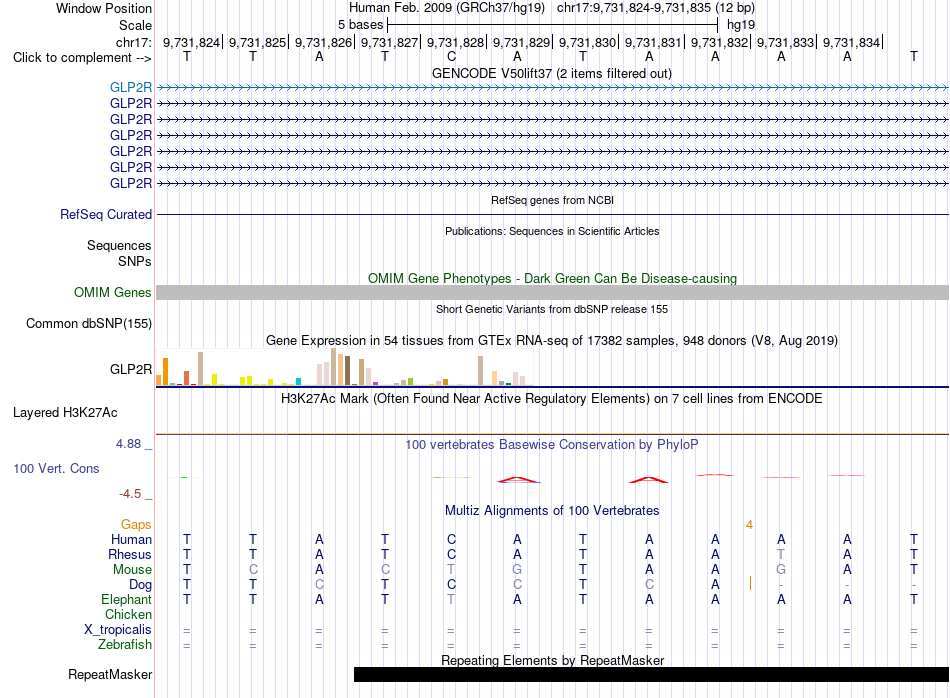Click the H3K27Ac Mark ENCODE title

(x=552, y=399)
